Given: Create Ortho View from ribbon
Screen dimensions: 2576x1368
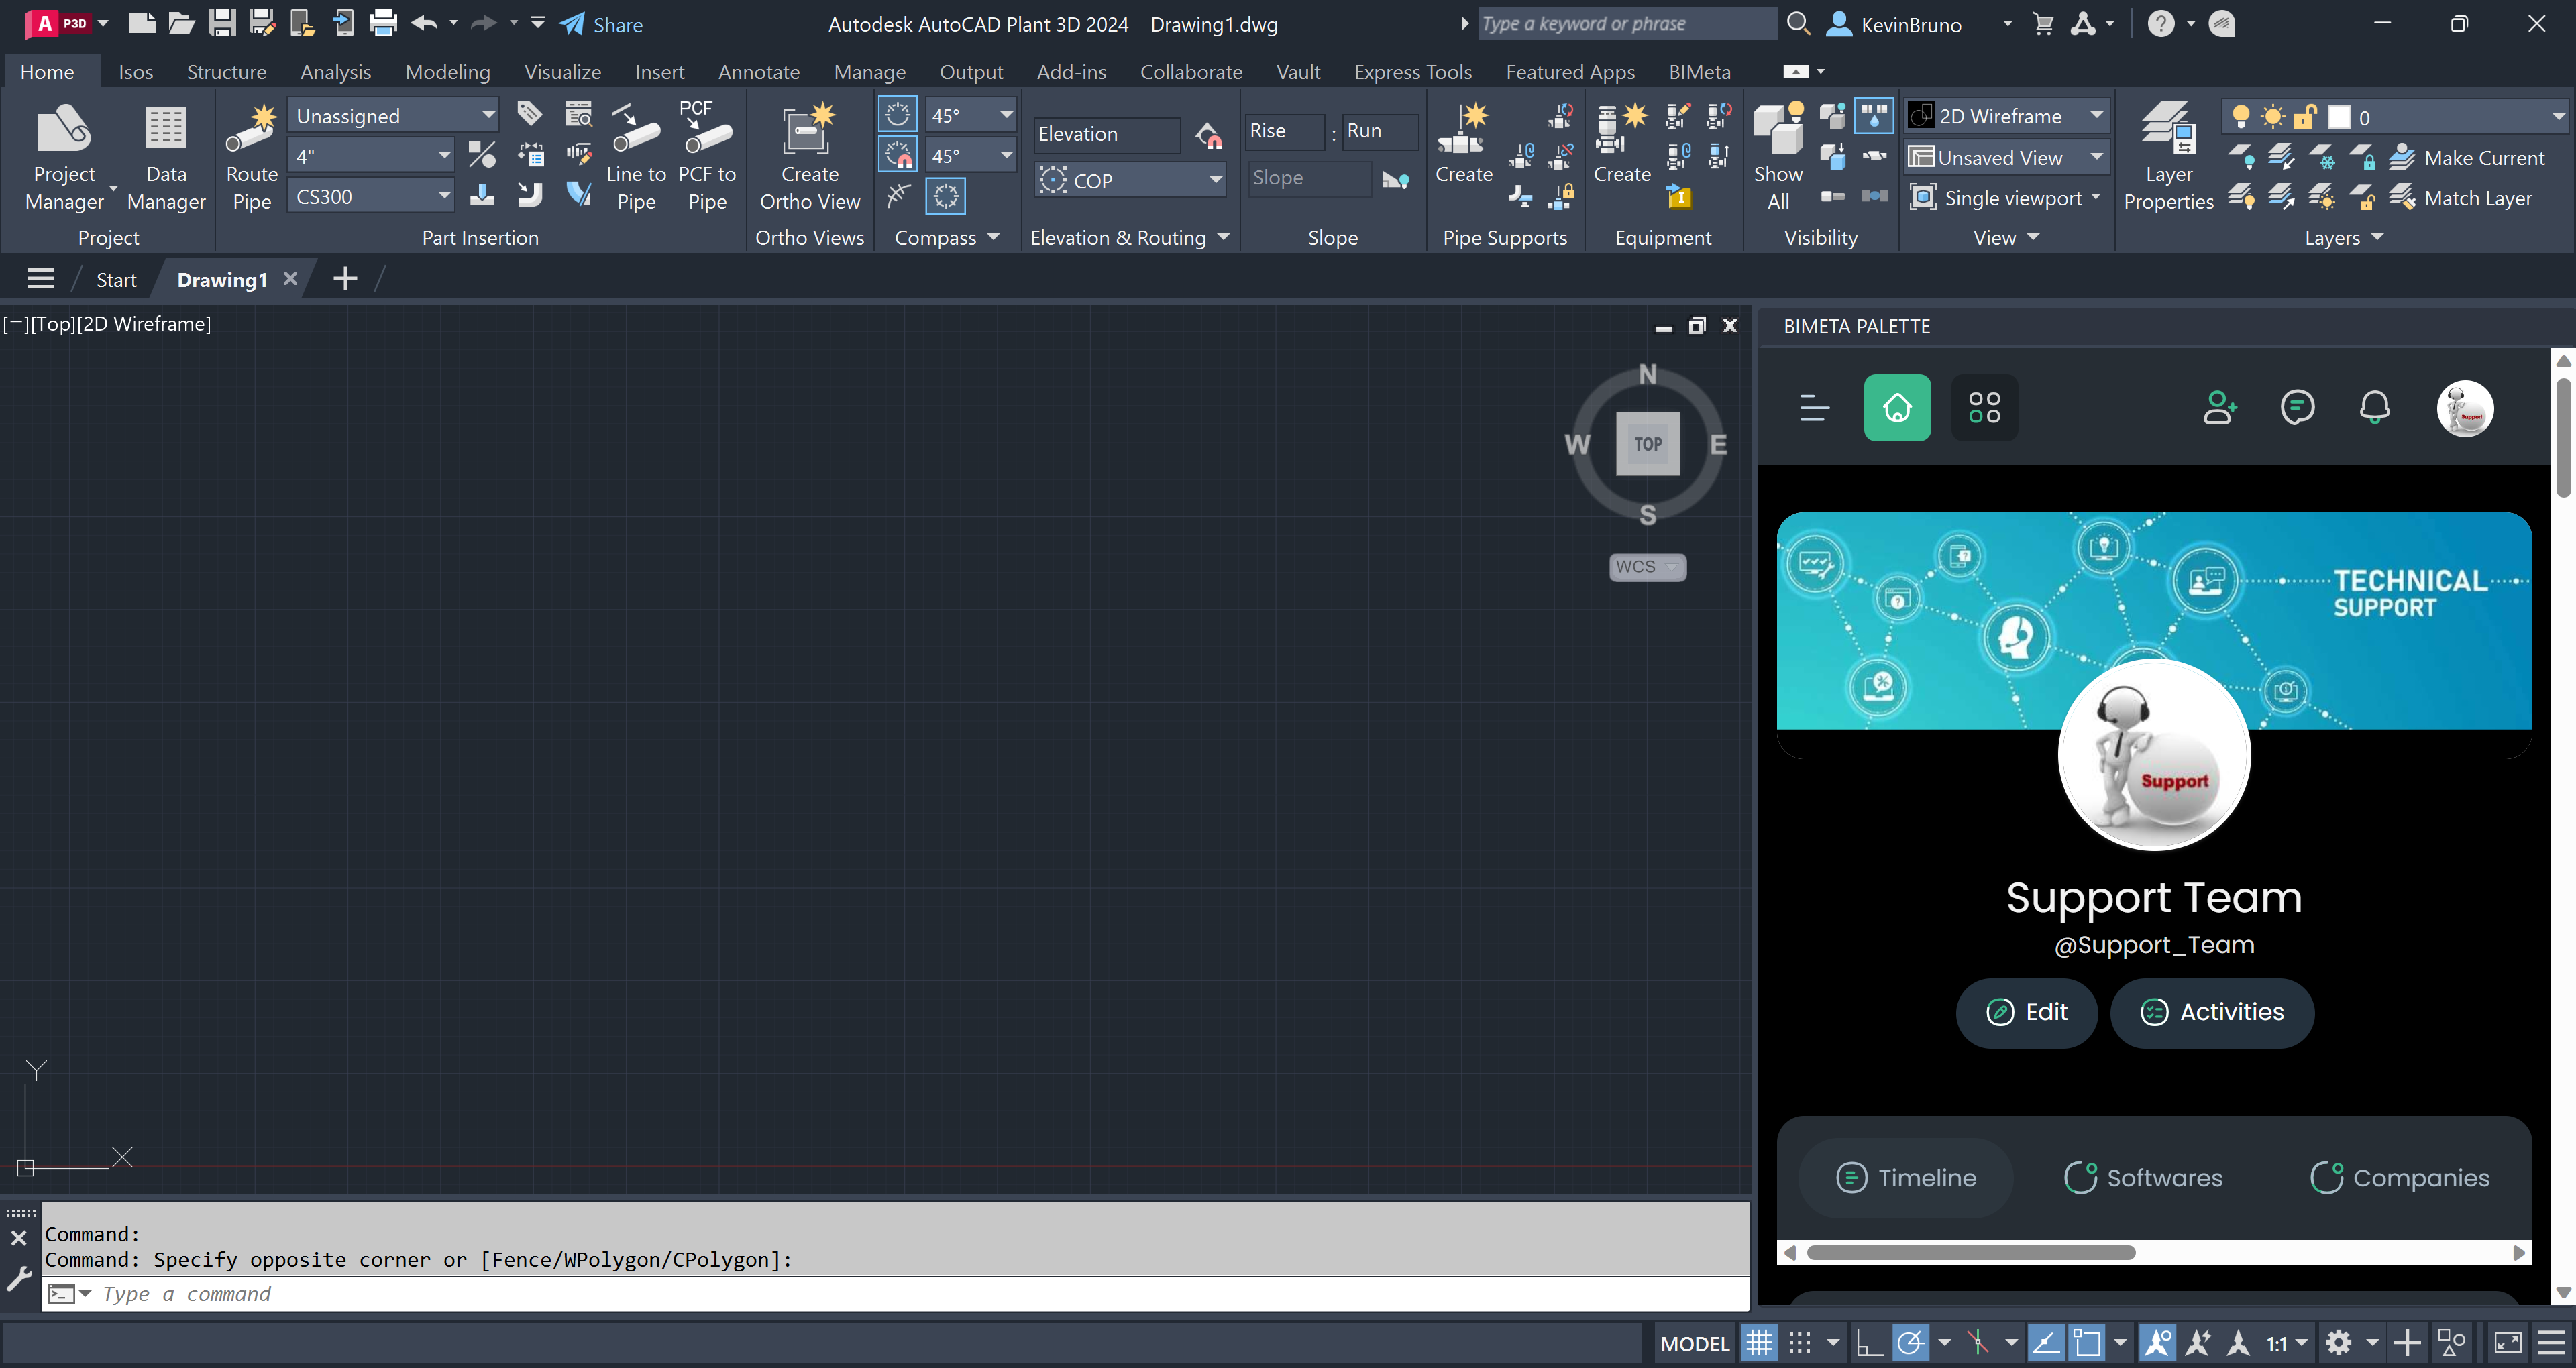Looking at the screenshot, I should [x=809, y=157].
